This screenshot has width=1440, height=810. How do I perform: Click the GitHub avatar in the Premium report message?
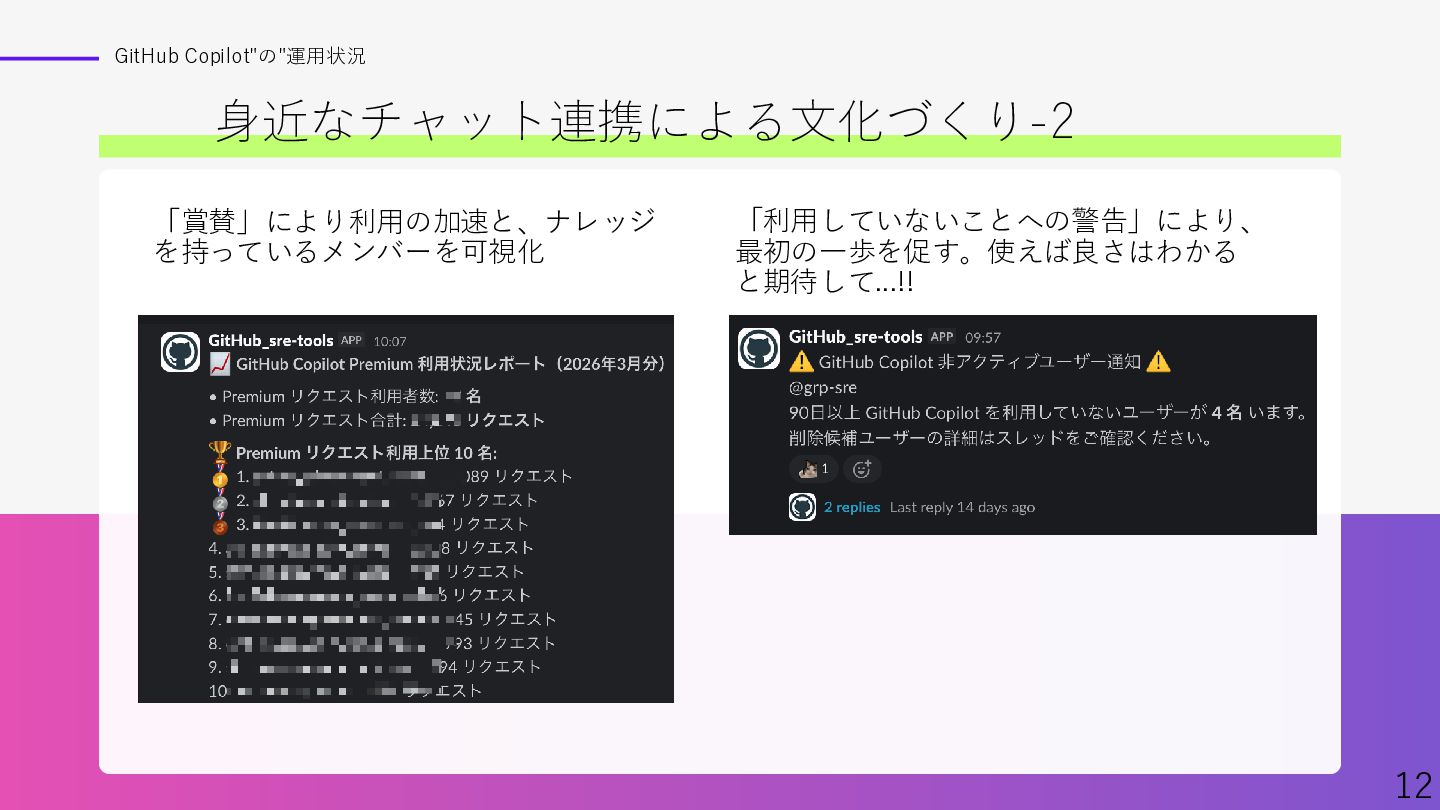click(180, 352)
